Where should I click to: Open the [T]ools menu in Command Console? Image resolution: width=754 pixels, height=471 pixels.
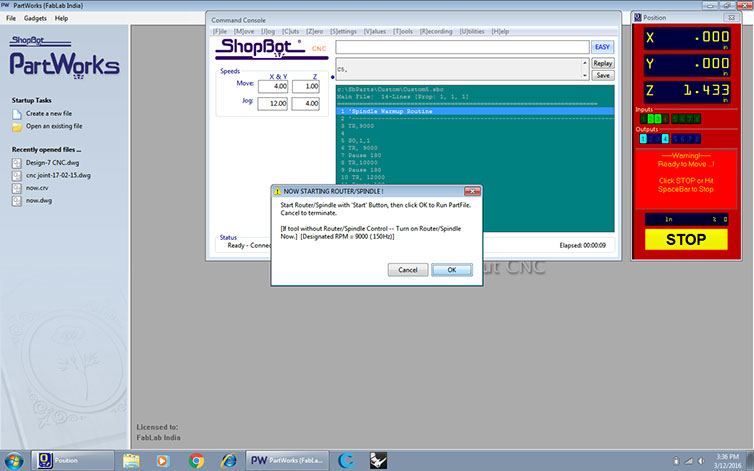tap(402, 31)
